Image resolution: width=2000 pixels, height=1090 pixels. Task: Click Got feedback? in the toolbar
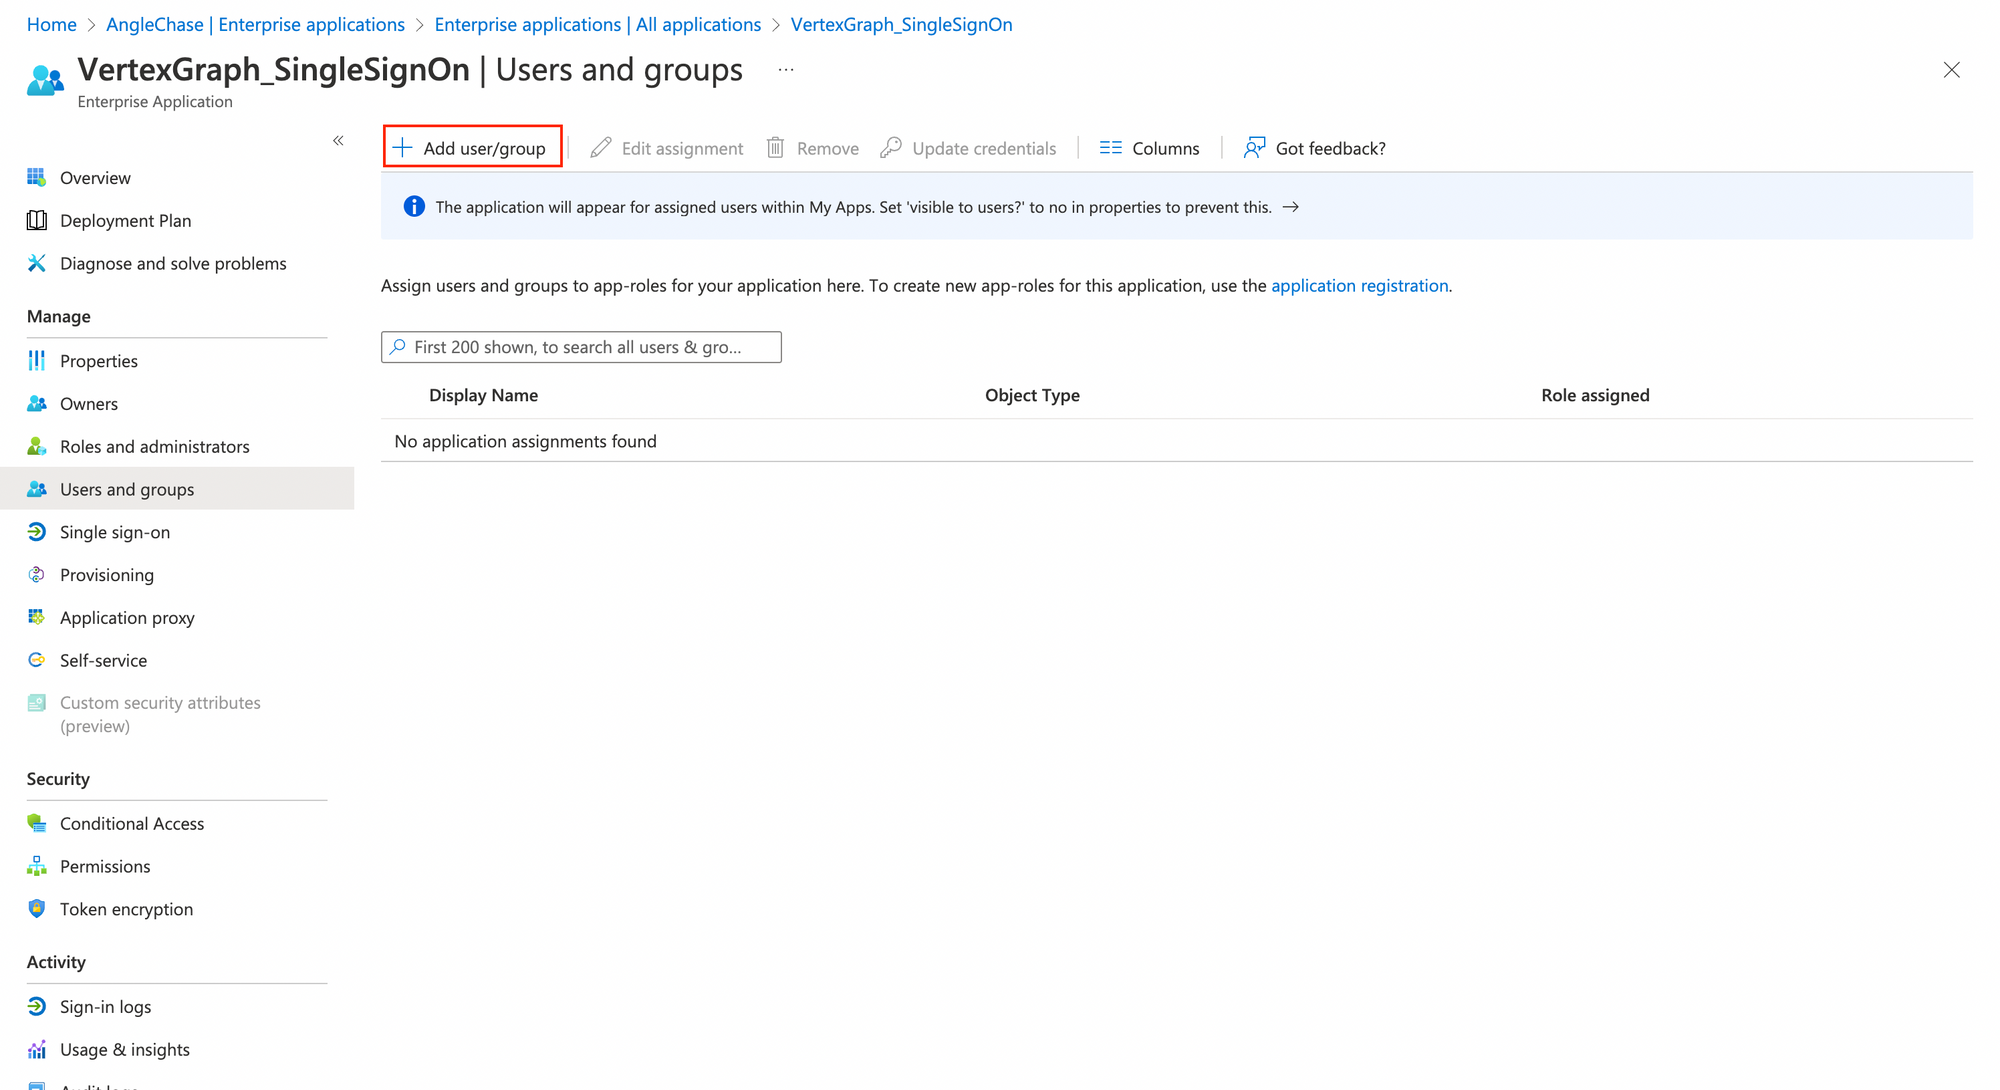[1314, 148]
